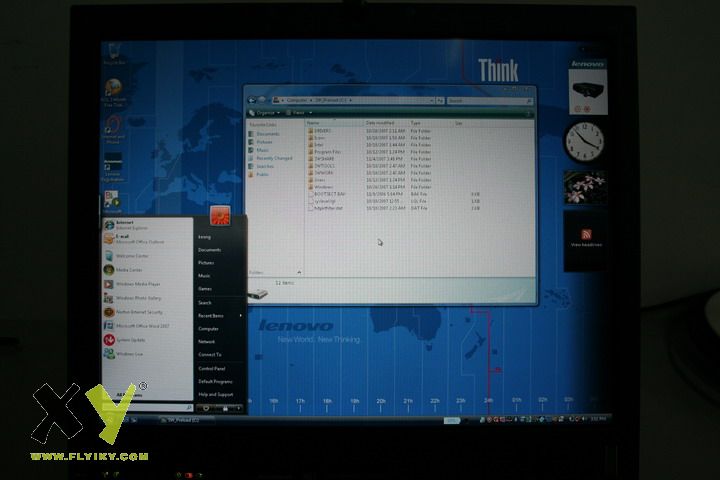720x480 pixels.
Task: Open Microsoft Office Word 2007
Action: click(147, 326)
